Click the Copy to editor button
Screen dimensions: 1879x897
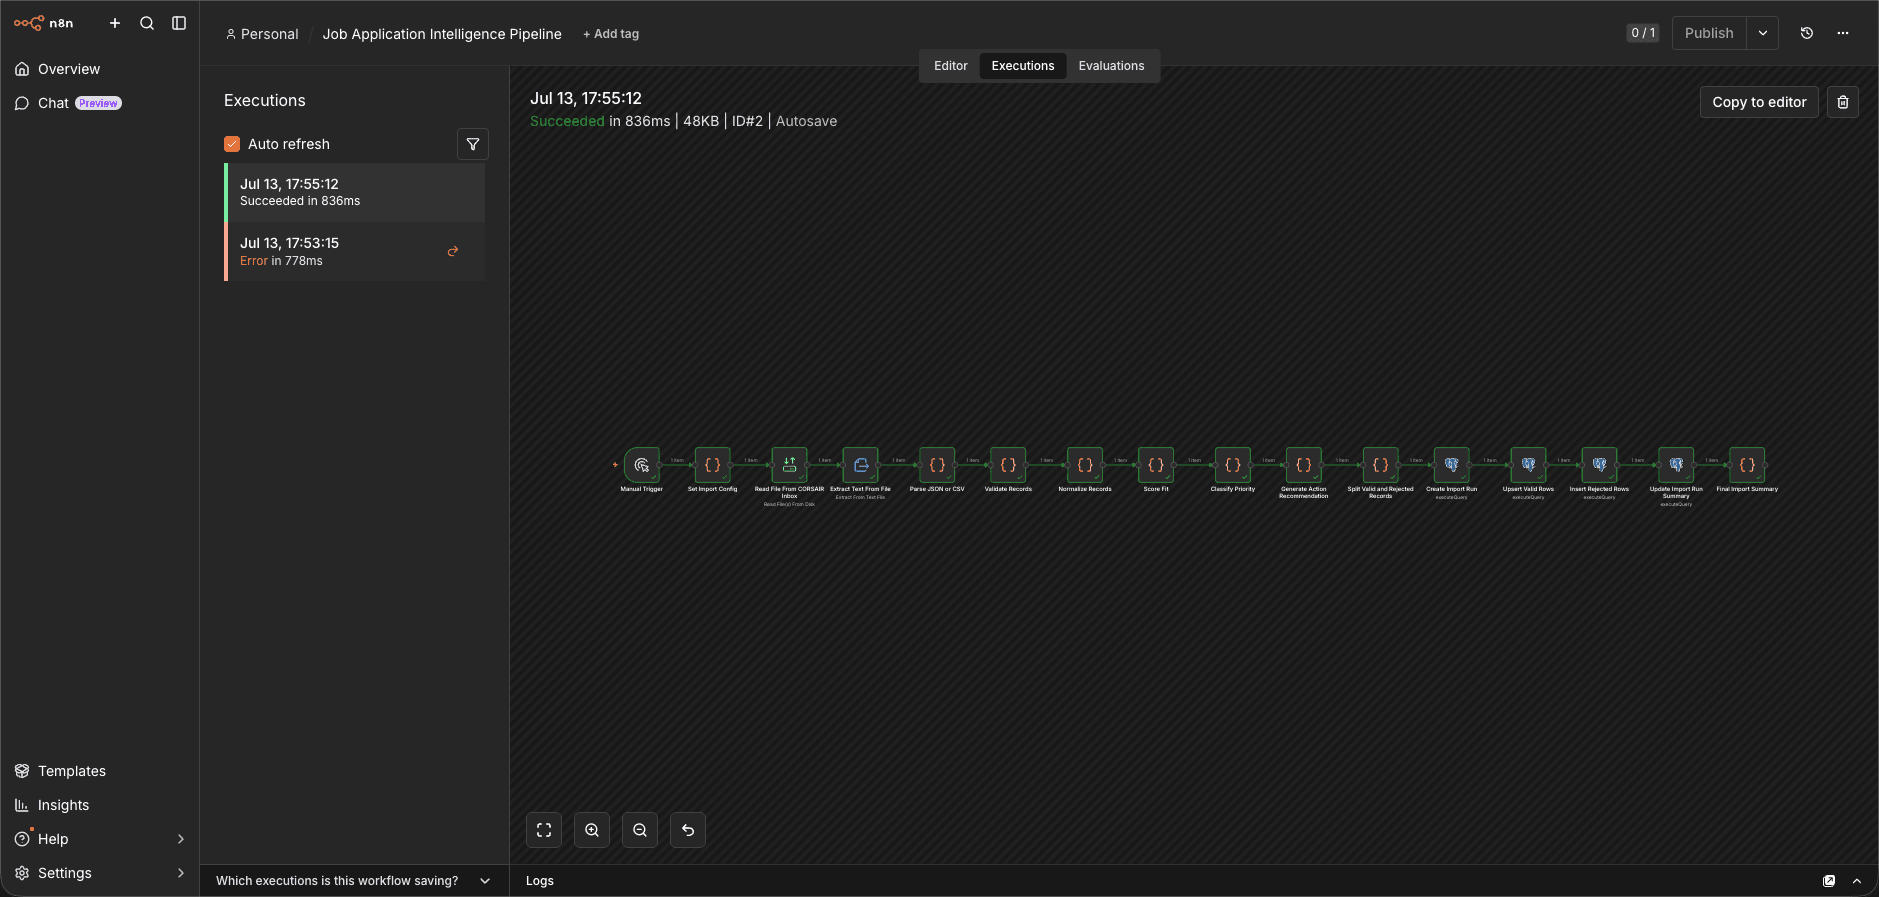tap(1759, 102)
